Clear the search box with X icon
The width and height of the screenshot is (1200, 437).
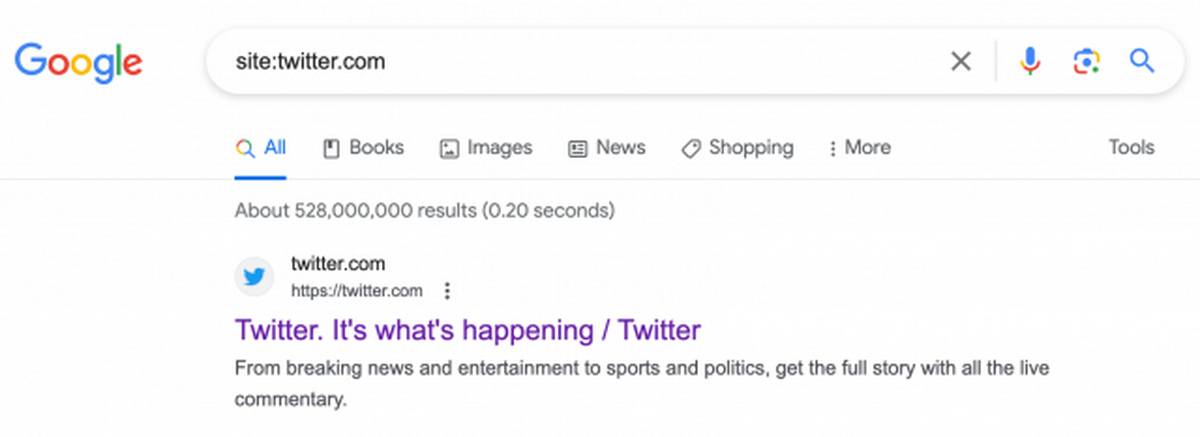[960, 62]
